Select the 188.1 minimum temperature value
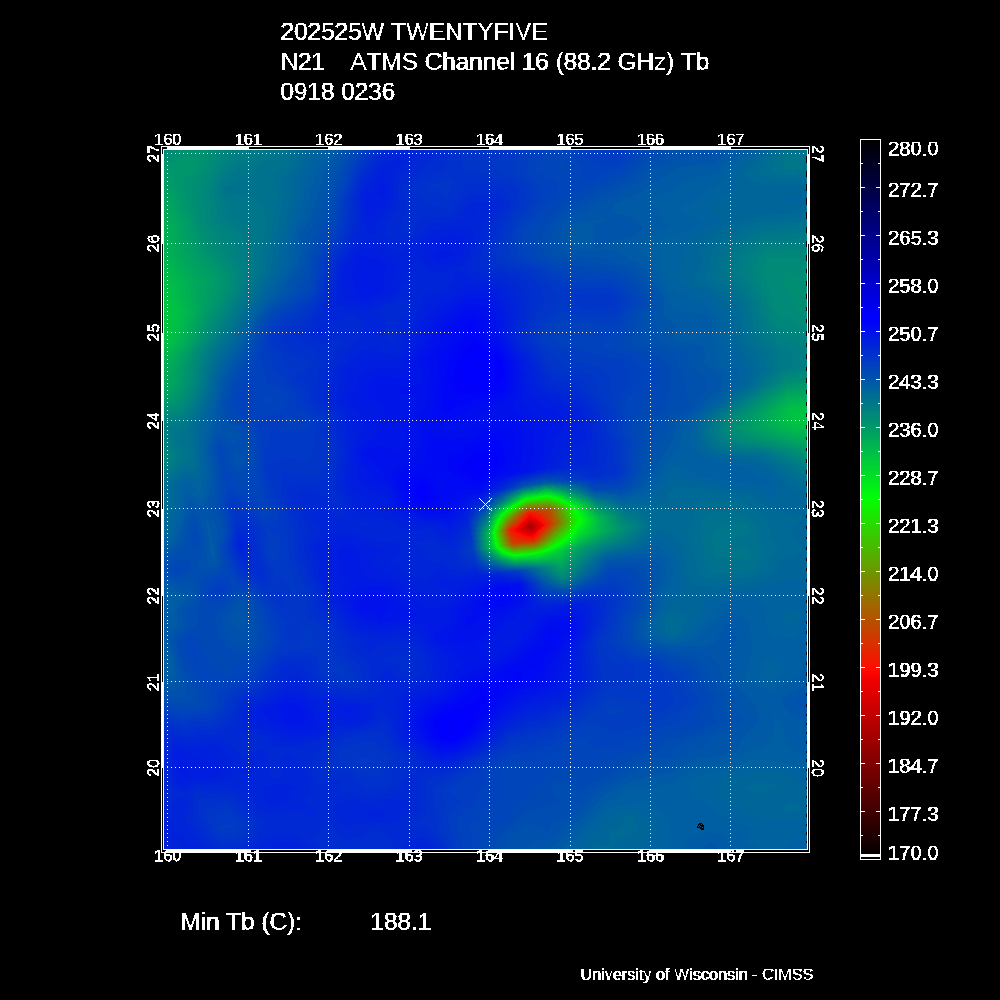The width and height of the screenshot is (1000, 1000). point(400,922)
